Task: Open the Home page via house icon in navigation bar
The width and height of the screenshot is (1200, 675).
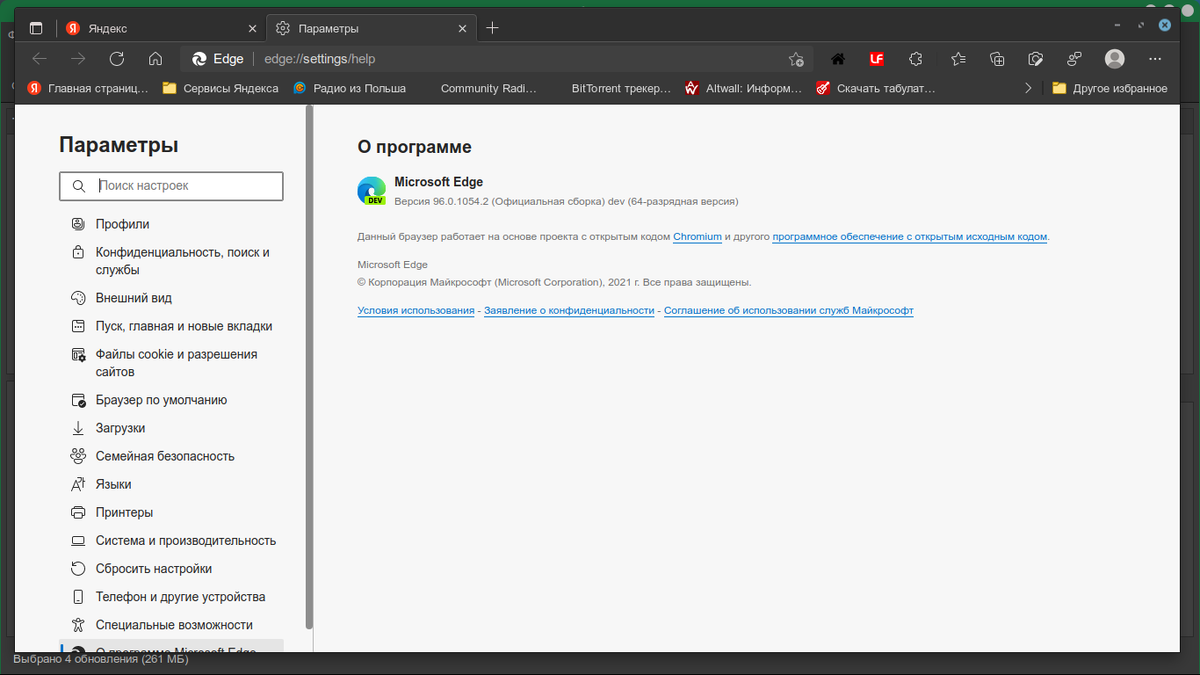Action: pyautogui.click(x=155, y=59)
